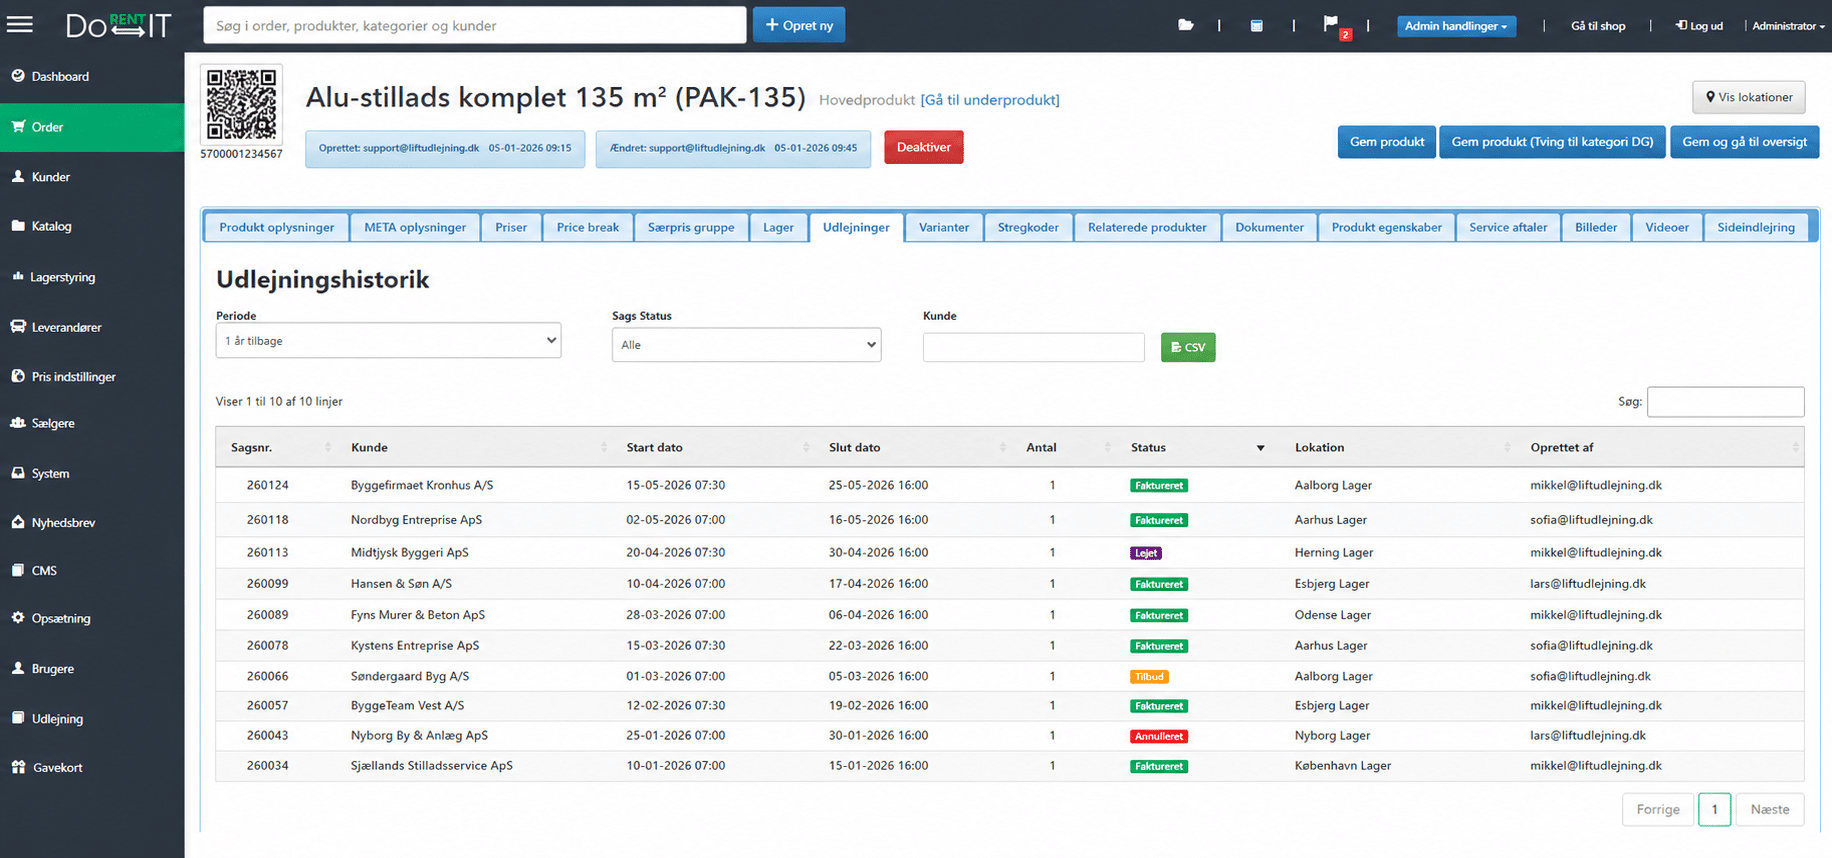Click the Nyhedsbrev sidebar icon
This screenshot has height=858, width=1832.
pos(18,522)
